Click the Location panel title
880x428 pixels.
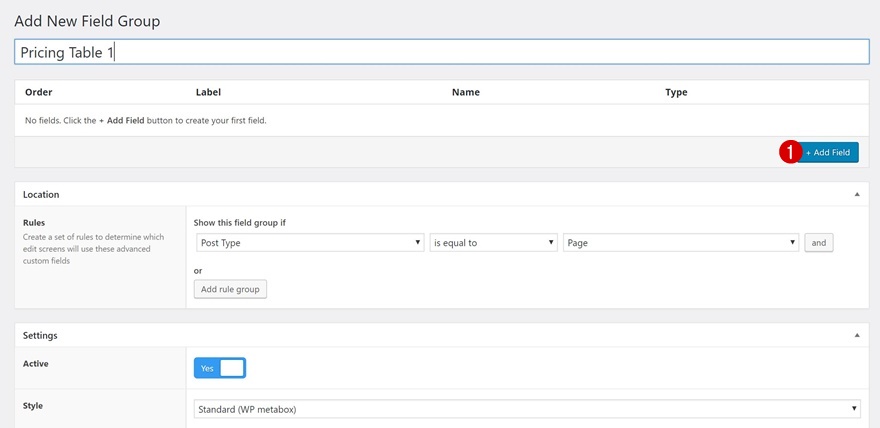coord(41,194)
